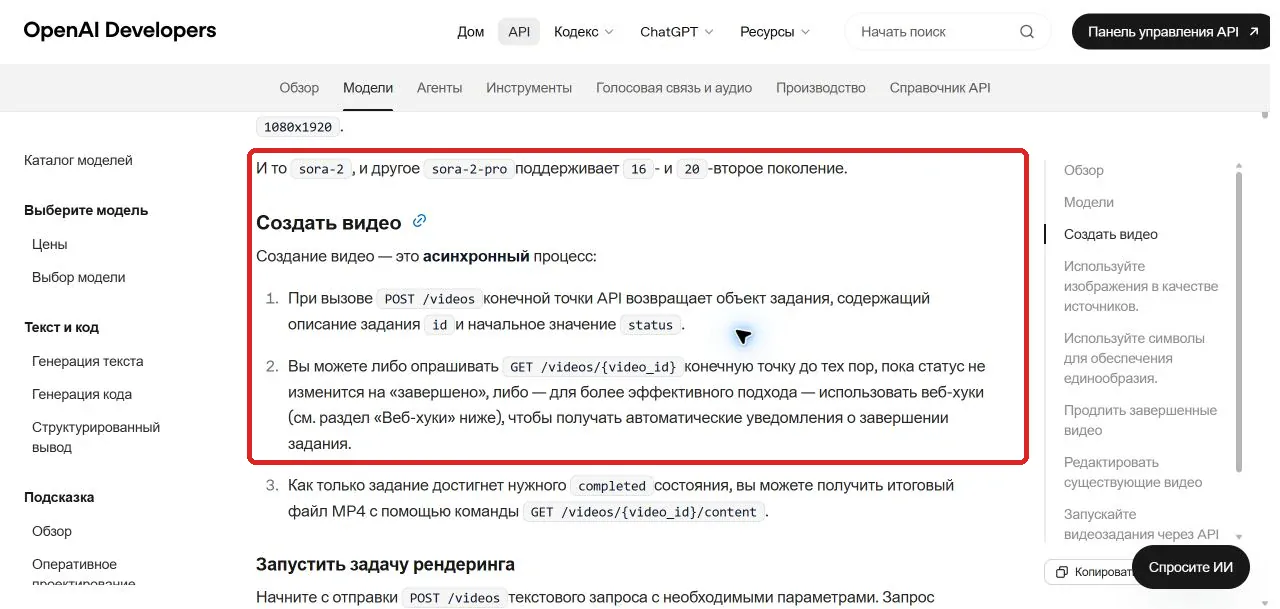Switch to the Модели tab
Image resolution: width=1280 pixels, height=609 pixels.
(368, 88)
